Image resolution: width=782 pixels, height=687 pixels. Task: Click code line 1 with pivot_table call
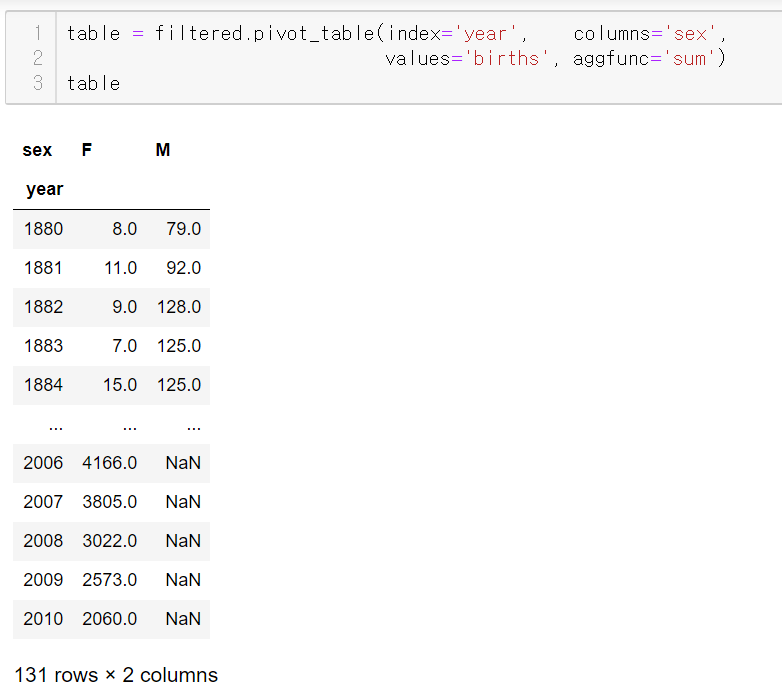coord(397,33)
